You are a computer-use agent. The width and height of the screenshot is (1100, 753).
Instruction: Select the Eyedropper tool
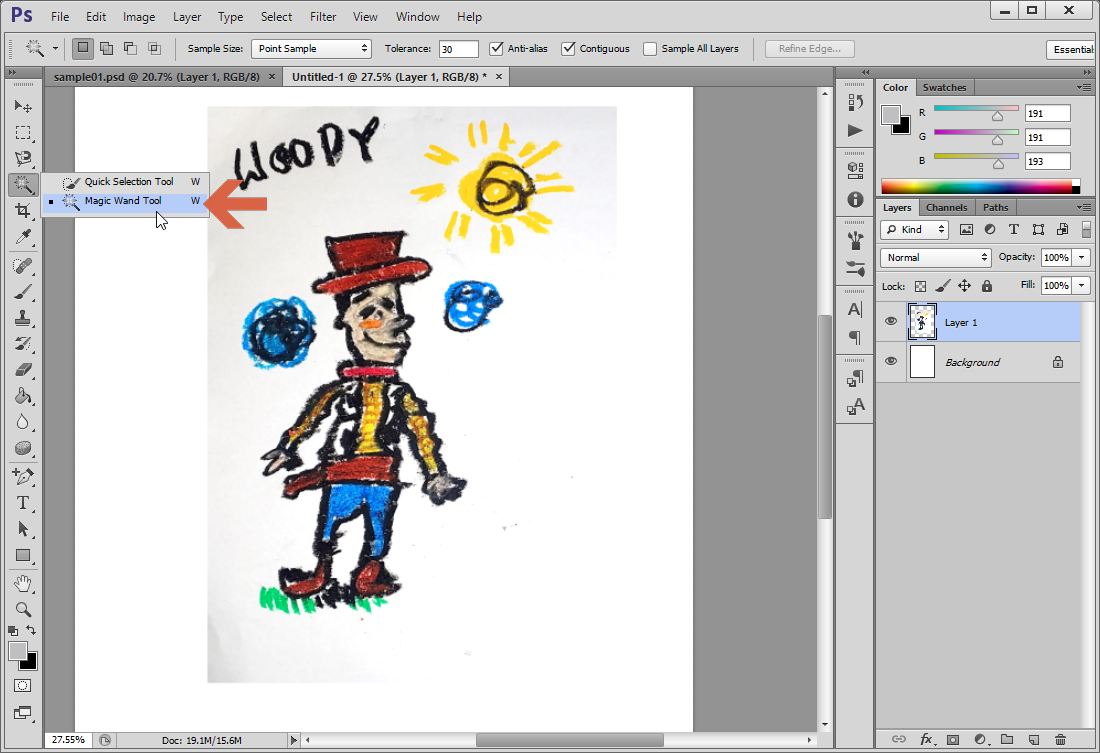click(x=23, y=237)
